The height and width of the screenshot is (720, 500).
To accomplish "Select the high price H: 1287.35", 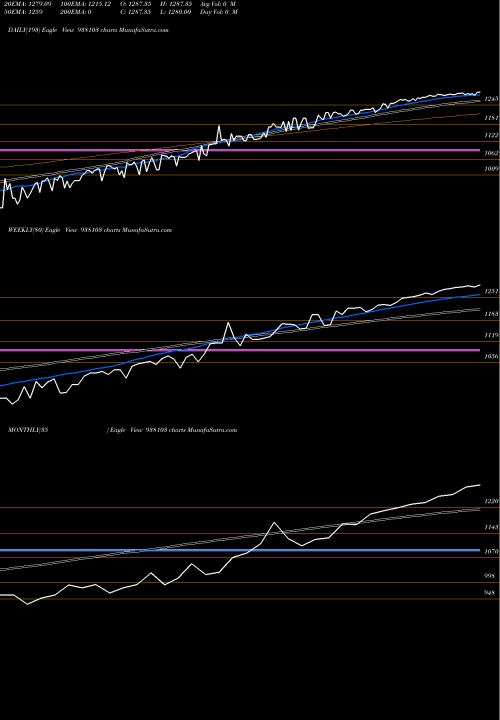I will (x=176, y=4).
